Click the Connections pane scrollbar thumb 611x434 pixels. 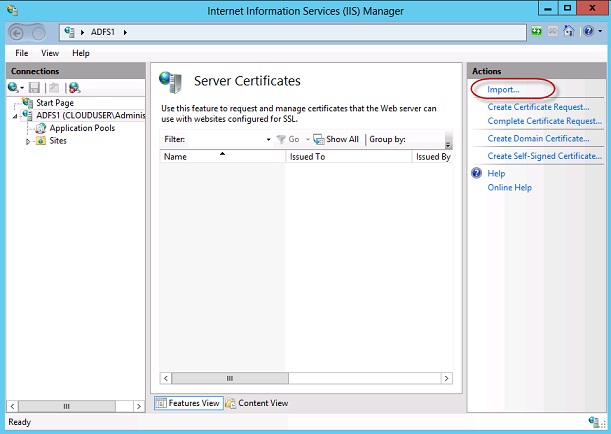tap(67, 406)
